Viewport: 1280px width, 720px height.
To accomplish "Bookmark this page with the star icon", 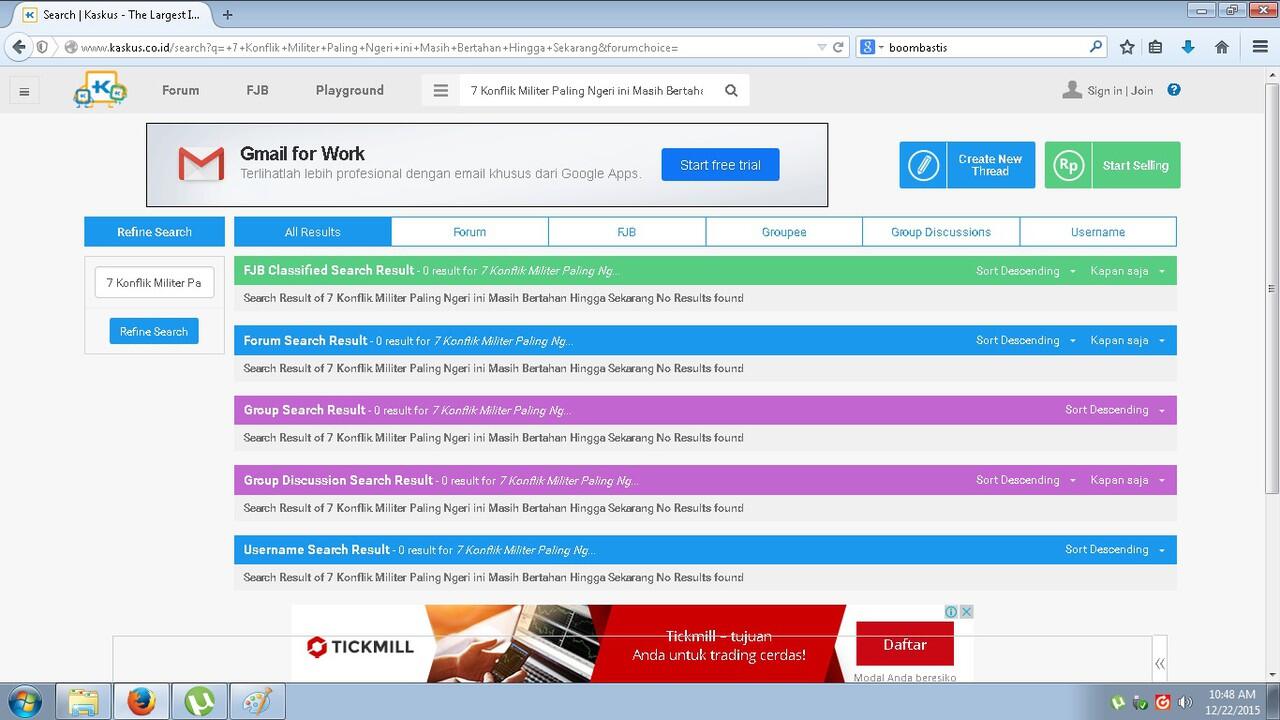I will [1127, 47].
